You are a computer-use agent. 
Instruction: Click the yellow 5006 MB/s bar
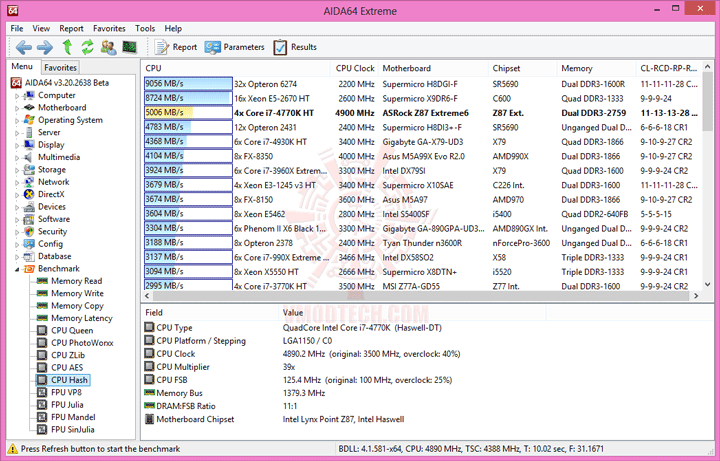(x=188, y=112)
